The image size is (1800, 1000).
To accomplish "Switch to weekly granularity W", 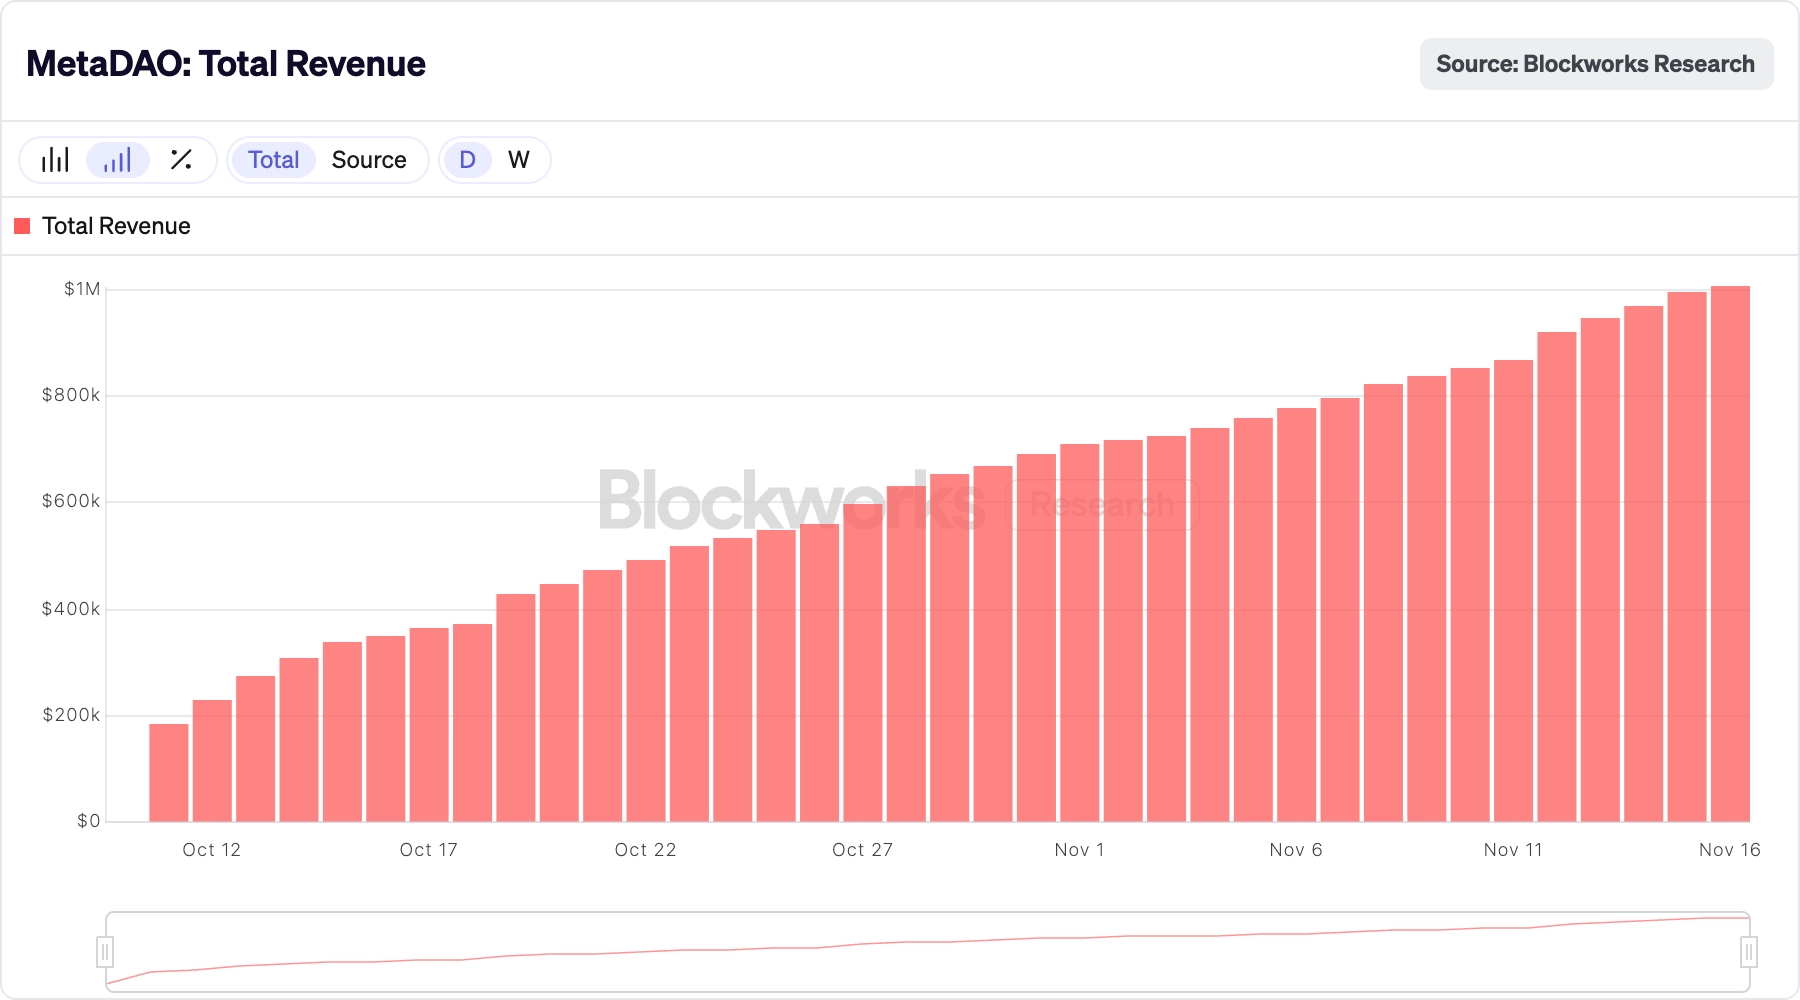I will tap(518, 160).
